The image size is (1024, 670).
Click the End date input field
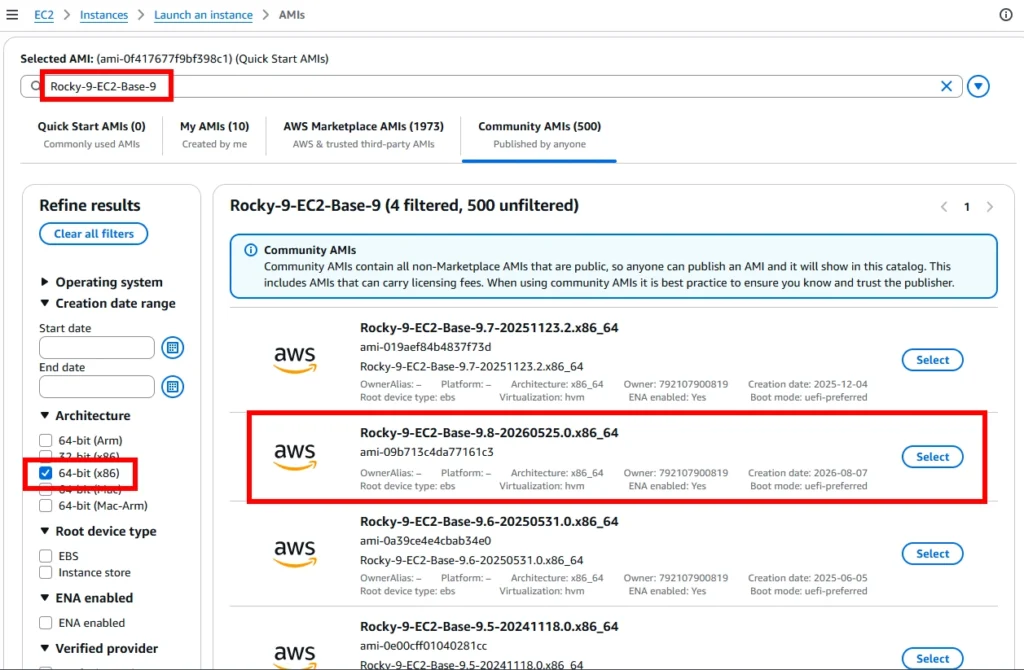coord(97,387)
